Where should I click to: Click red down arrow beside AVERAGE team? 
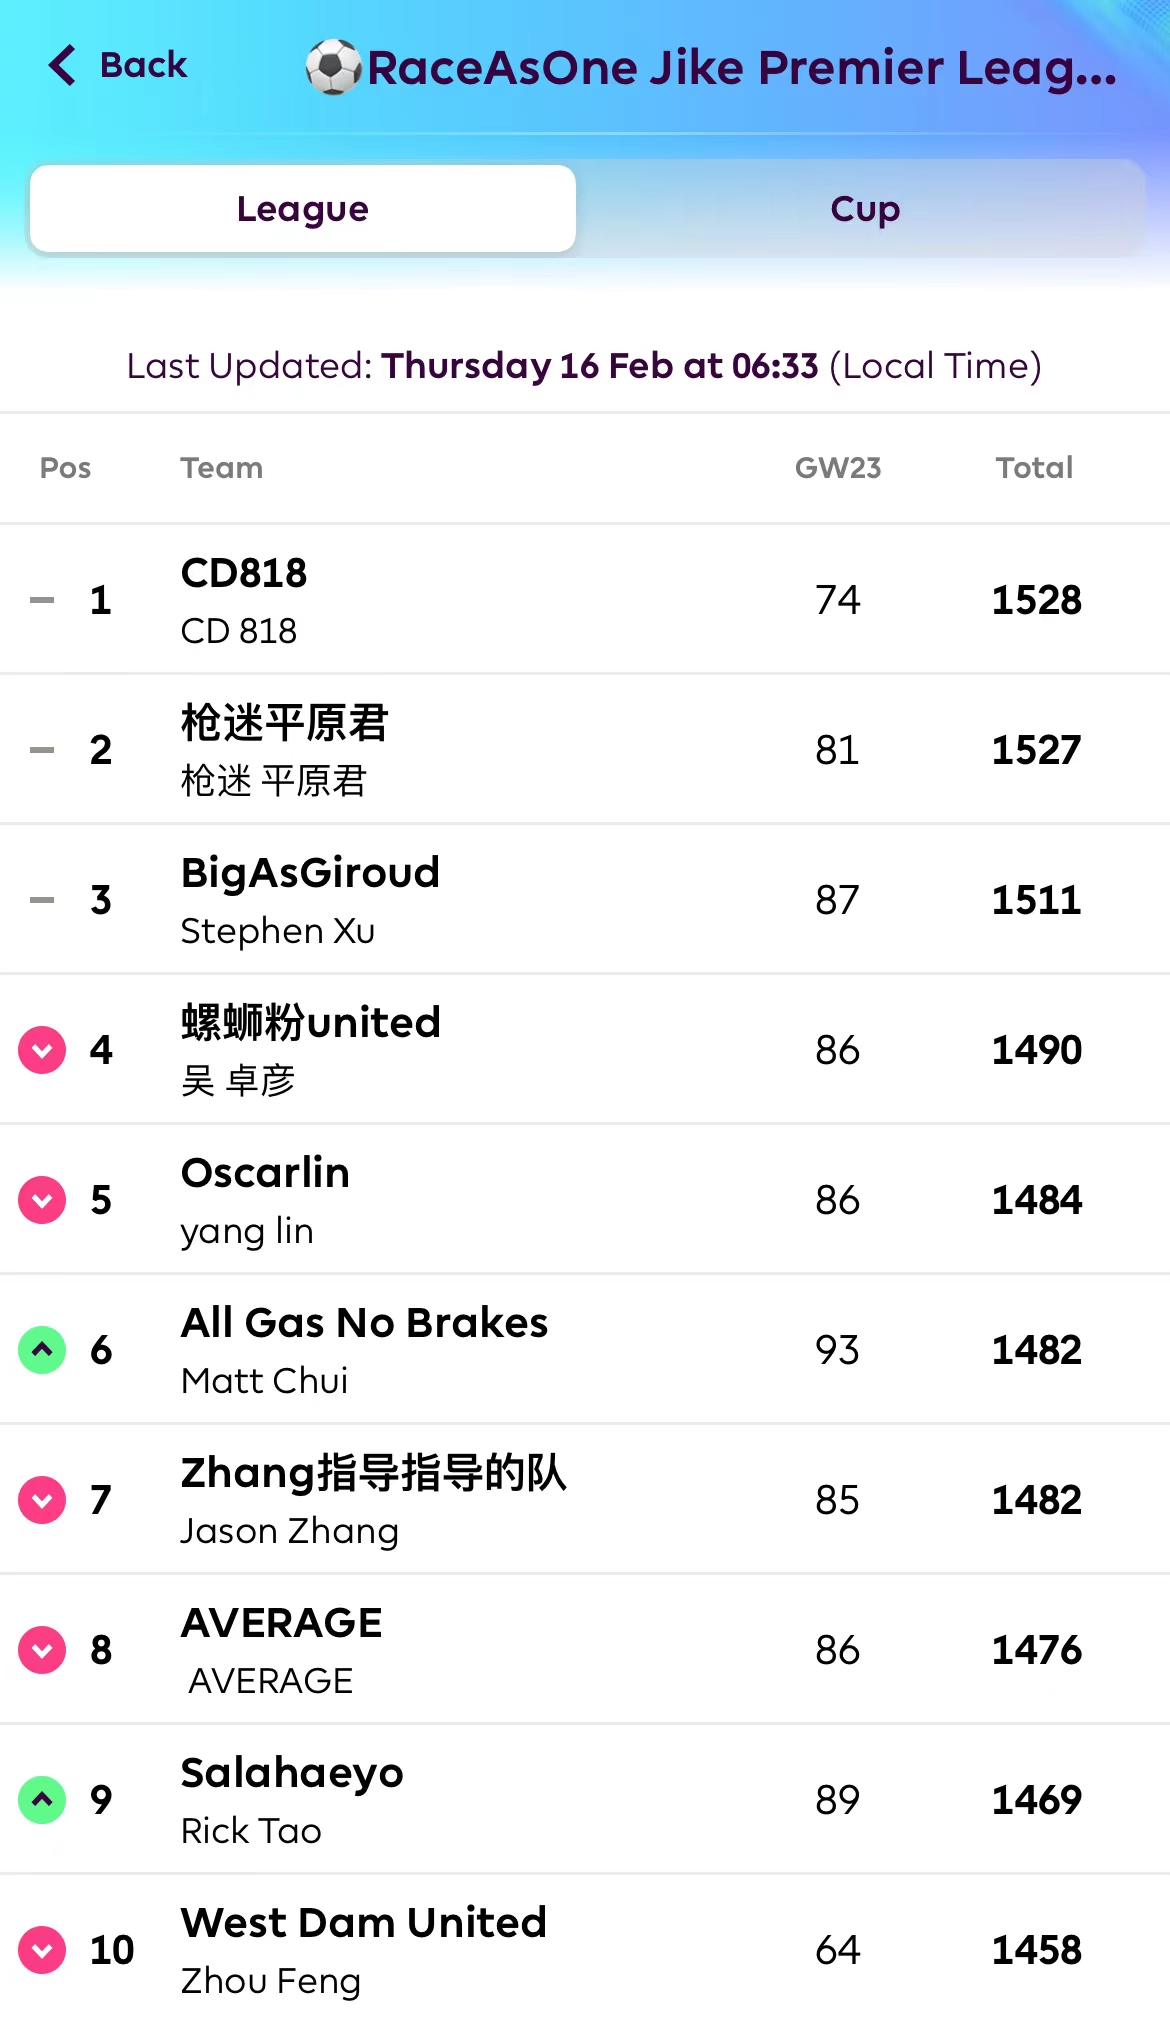[x=42, y=1650]
